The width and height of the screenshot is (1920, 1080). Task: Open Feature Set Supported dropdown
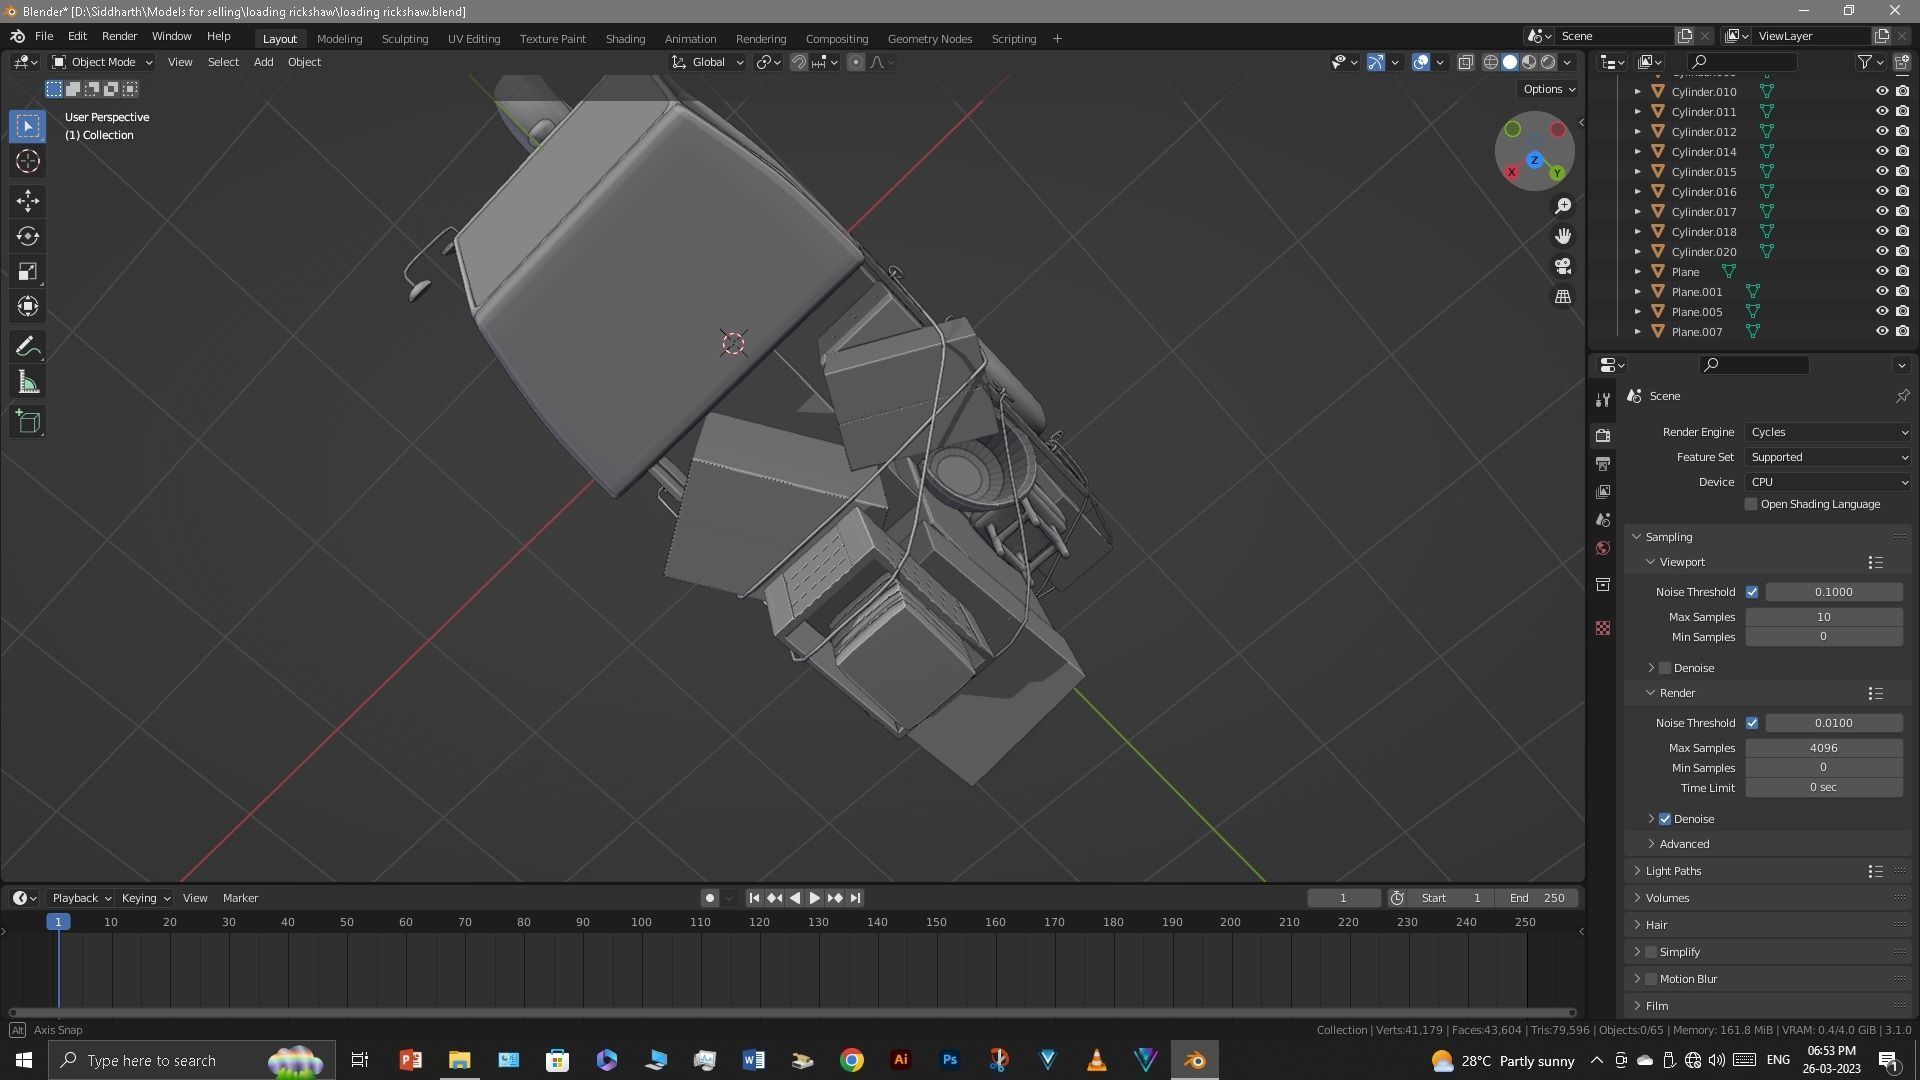coord(1828,457)
